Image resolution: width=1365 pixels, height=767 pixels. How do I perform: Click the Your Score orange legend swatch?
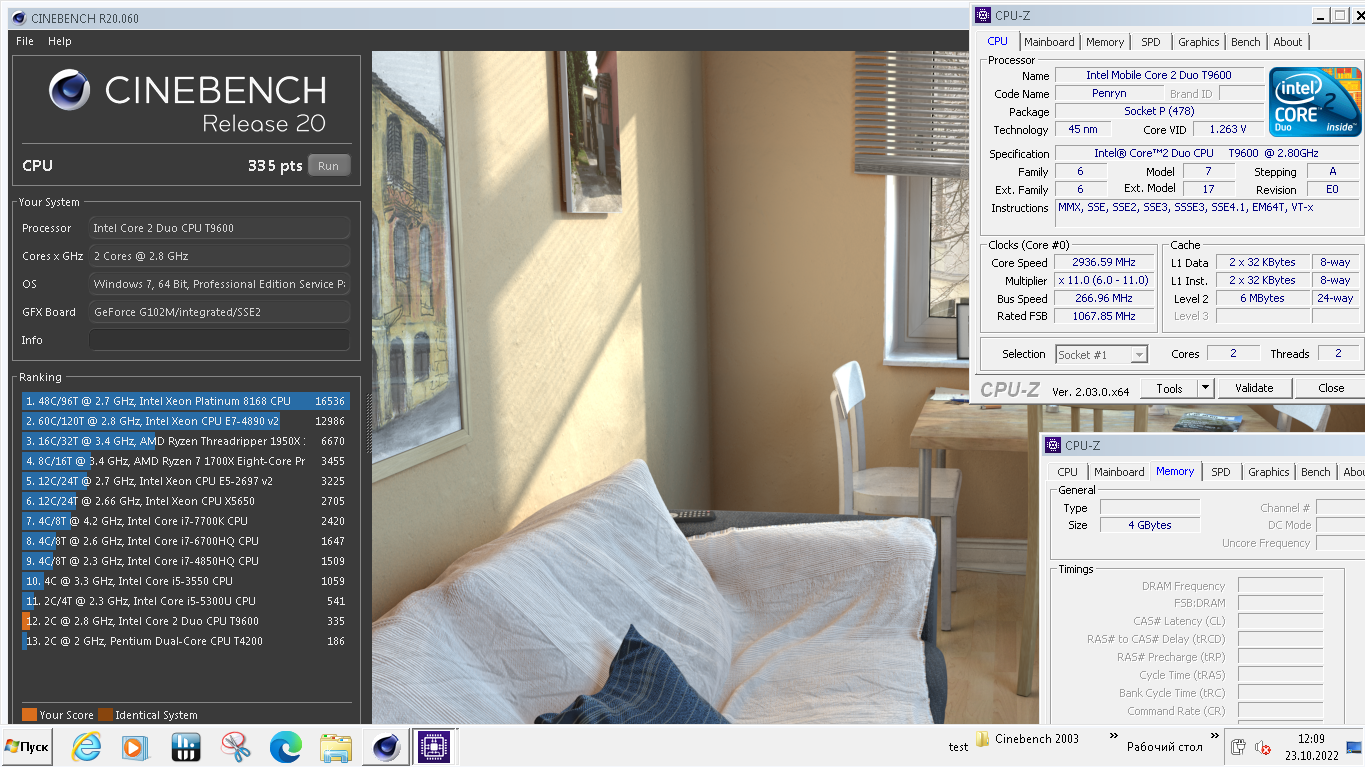(29, 715)
